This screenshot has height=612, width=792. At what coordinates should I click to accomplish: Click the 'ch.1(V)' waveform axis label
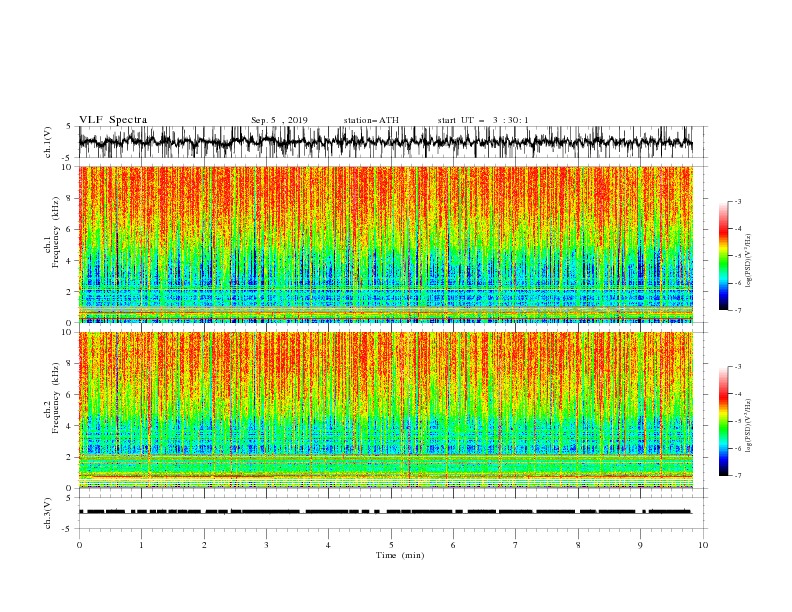click(x=48, y=142)
